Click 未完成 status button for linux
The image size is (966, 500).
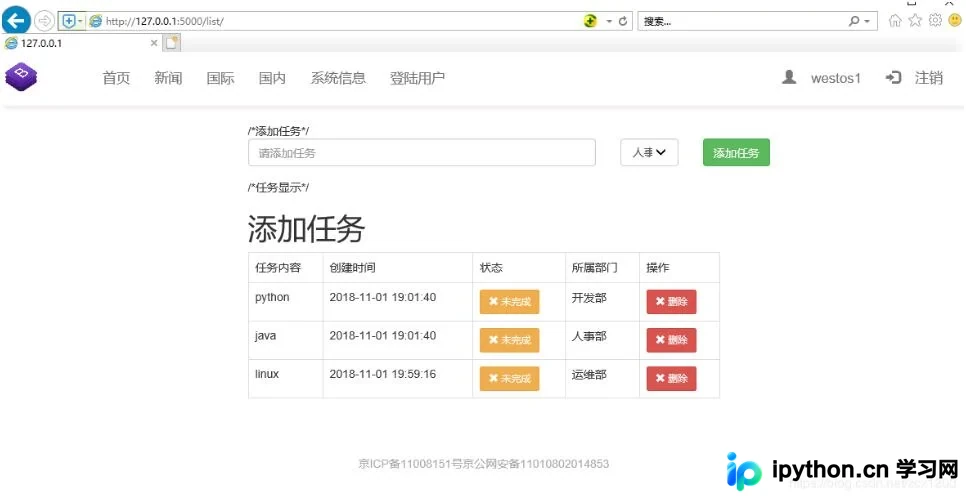509,378
